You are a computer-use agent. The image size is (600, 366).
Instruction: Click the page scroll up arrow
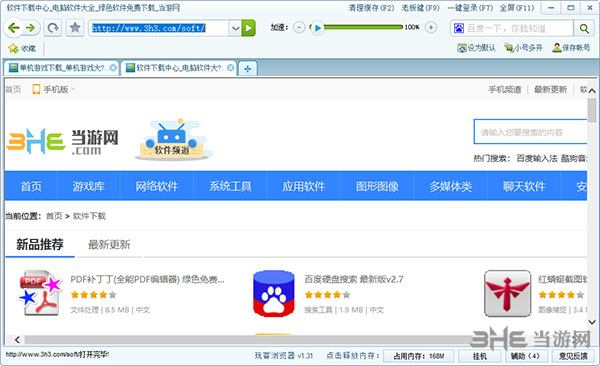click(592, 91)
